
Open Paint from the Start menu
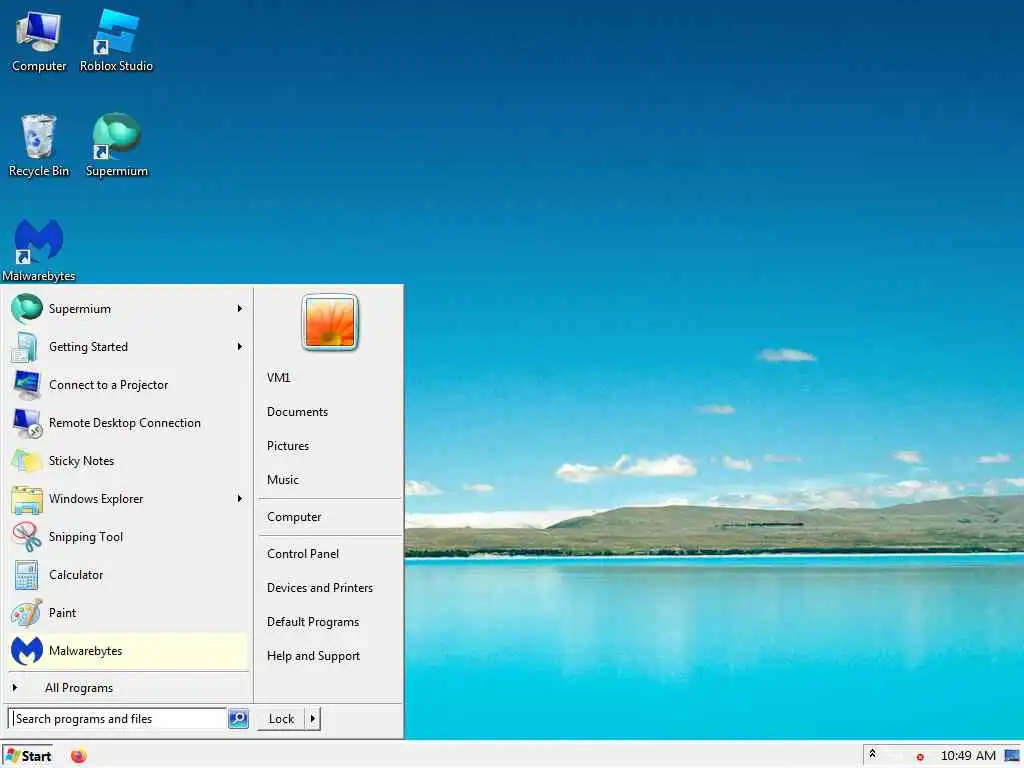click(129, 613)
